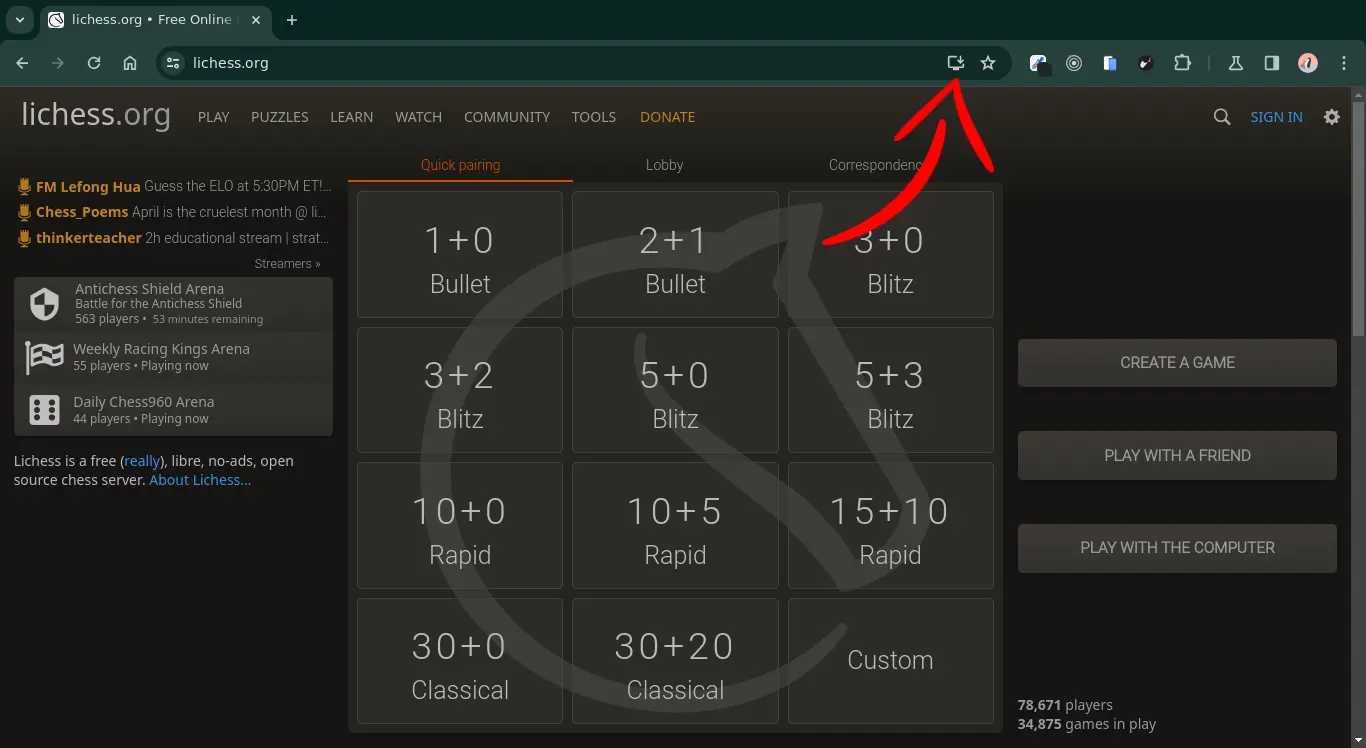The height and width of the screenshot is (748, 1366).
Task: Select the Quick pairing tab
Action: (460, 165)
